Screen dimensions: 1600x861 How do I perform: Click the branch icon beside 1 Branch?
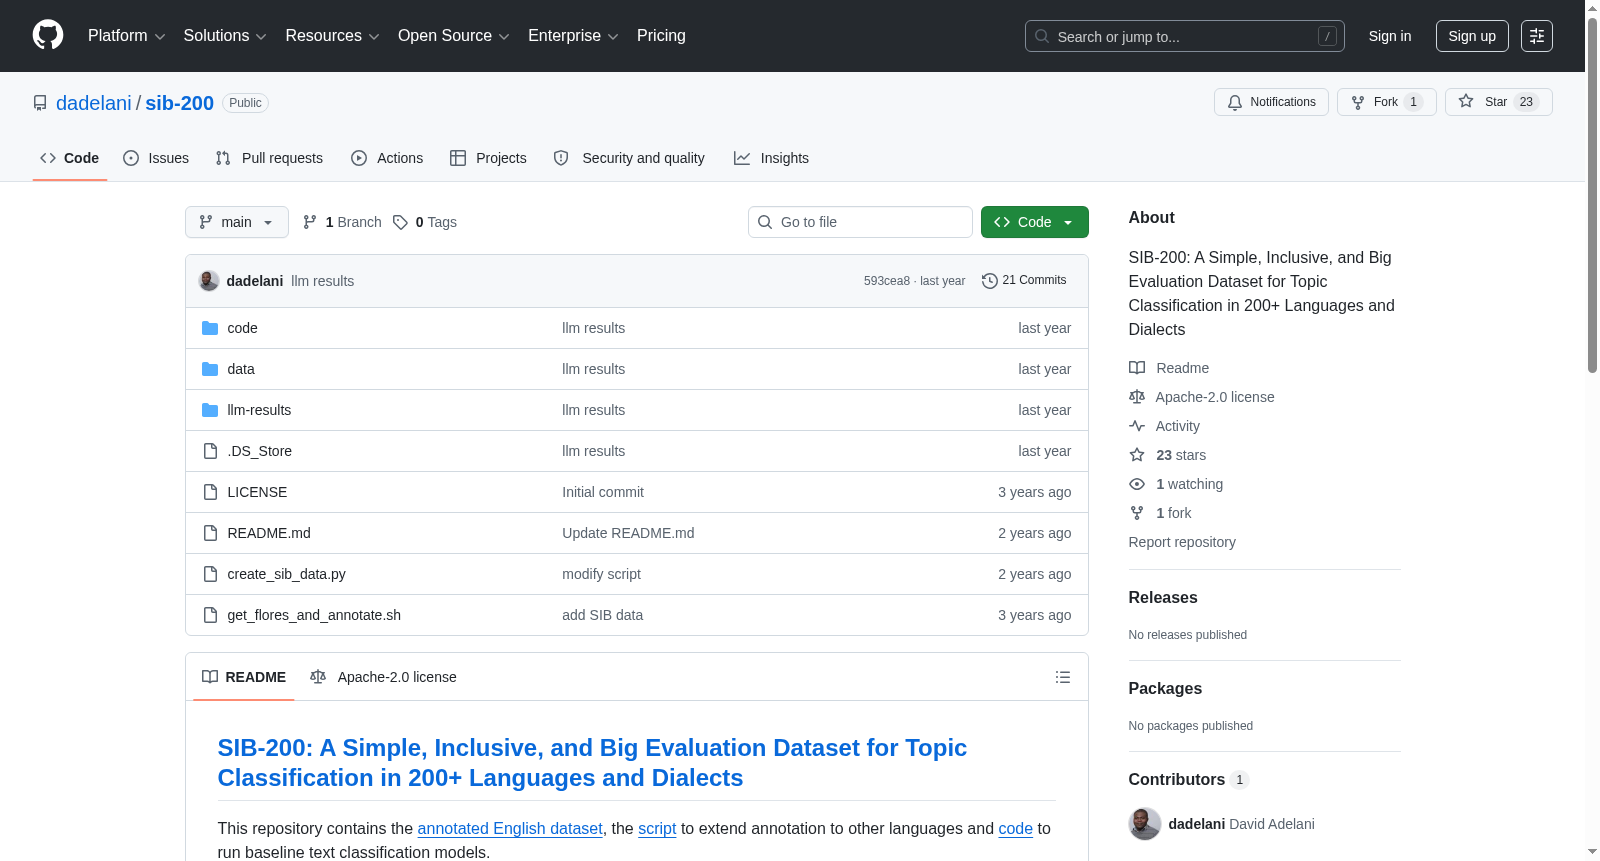point(310,222)
